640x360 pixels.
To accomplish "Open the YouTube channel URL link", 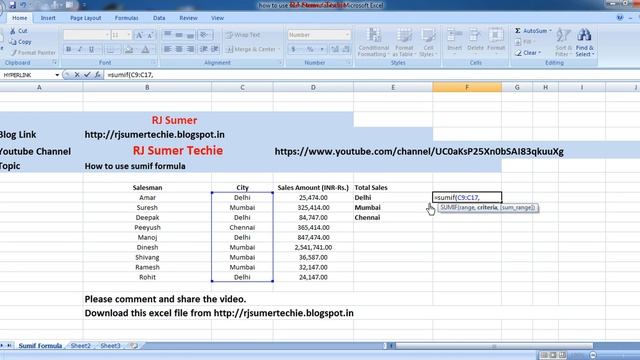I will pyautogui.click(x=419, y=151).
